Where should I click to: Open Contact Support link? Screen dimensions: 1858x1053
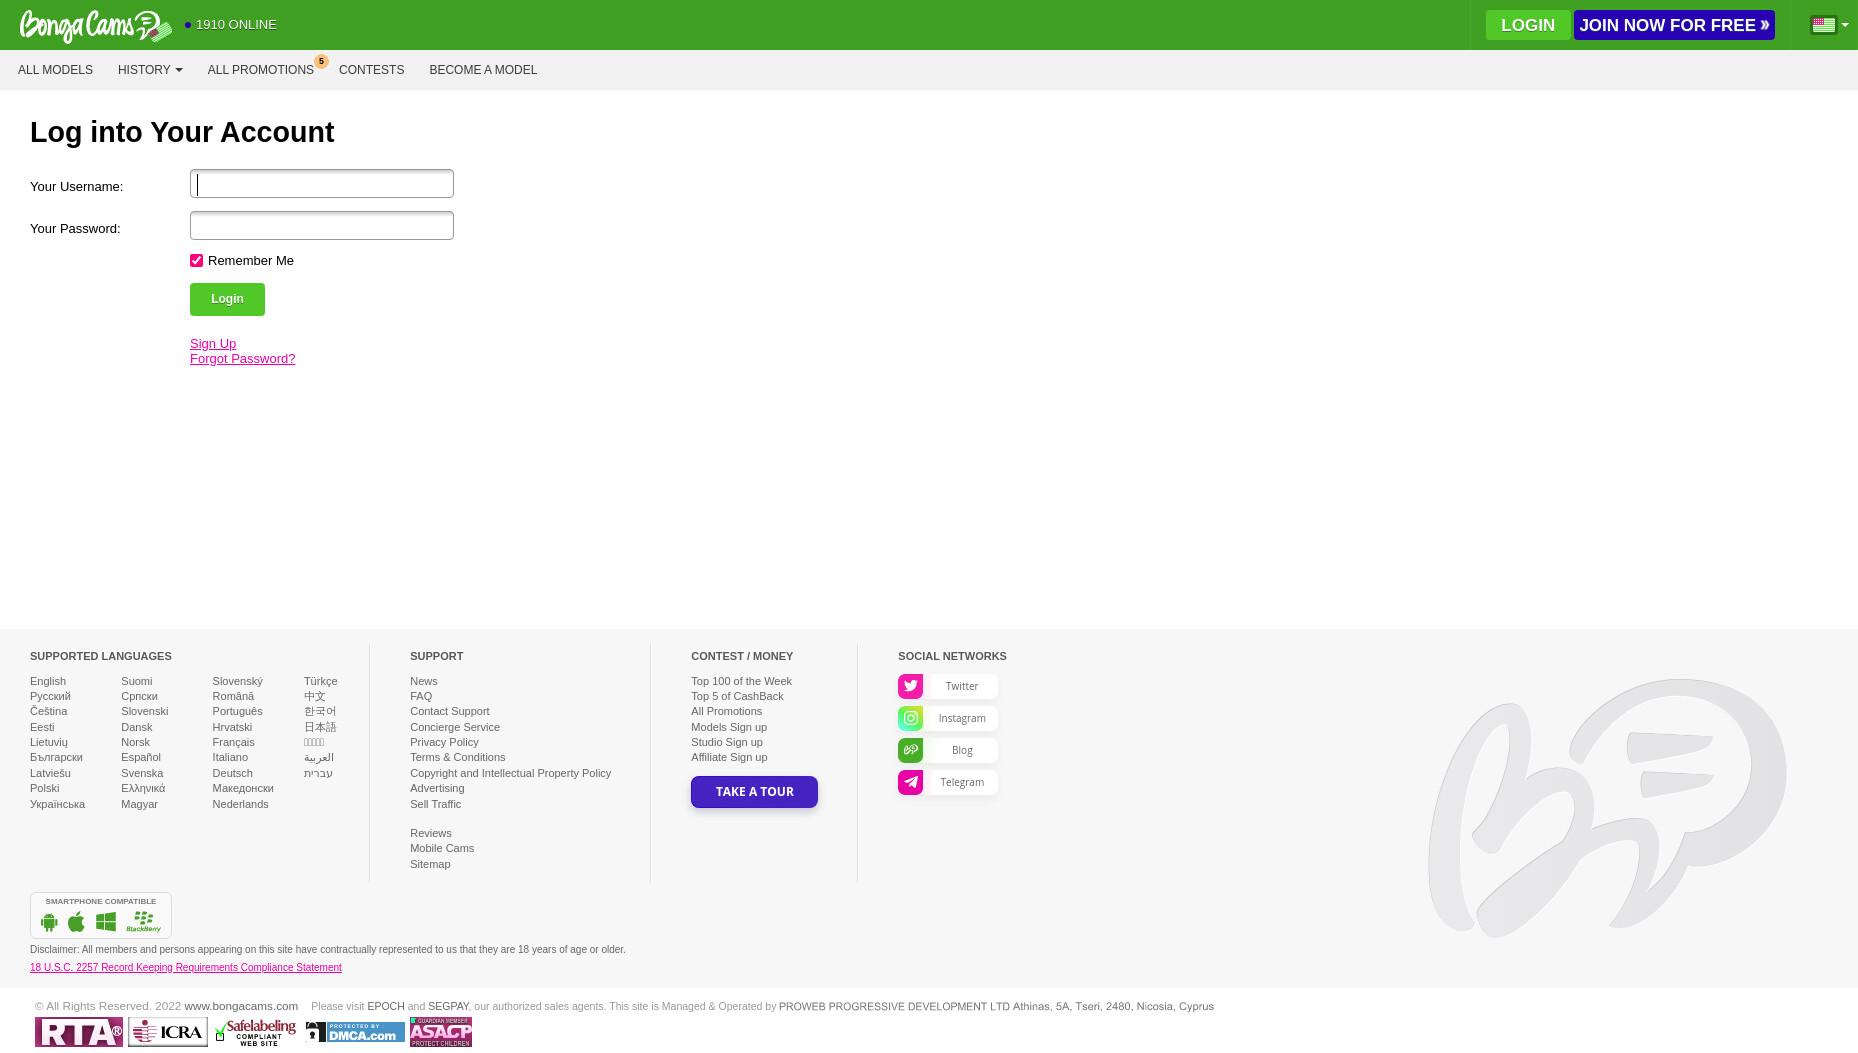tap(449, 711)
